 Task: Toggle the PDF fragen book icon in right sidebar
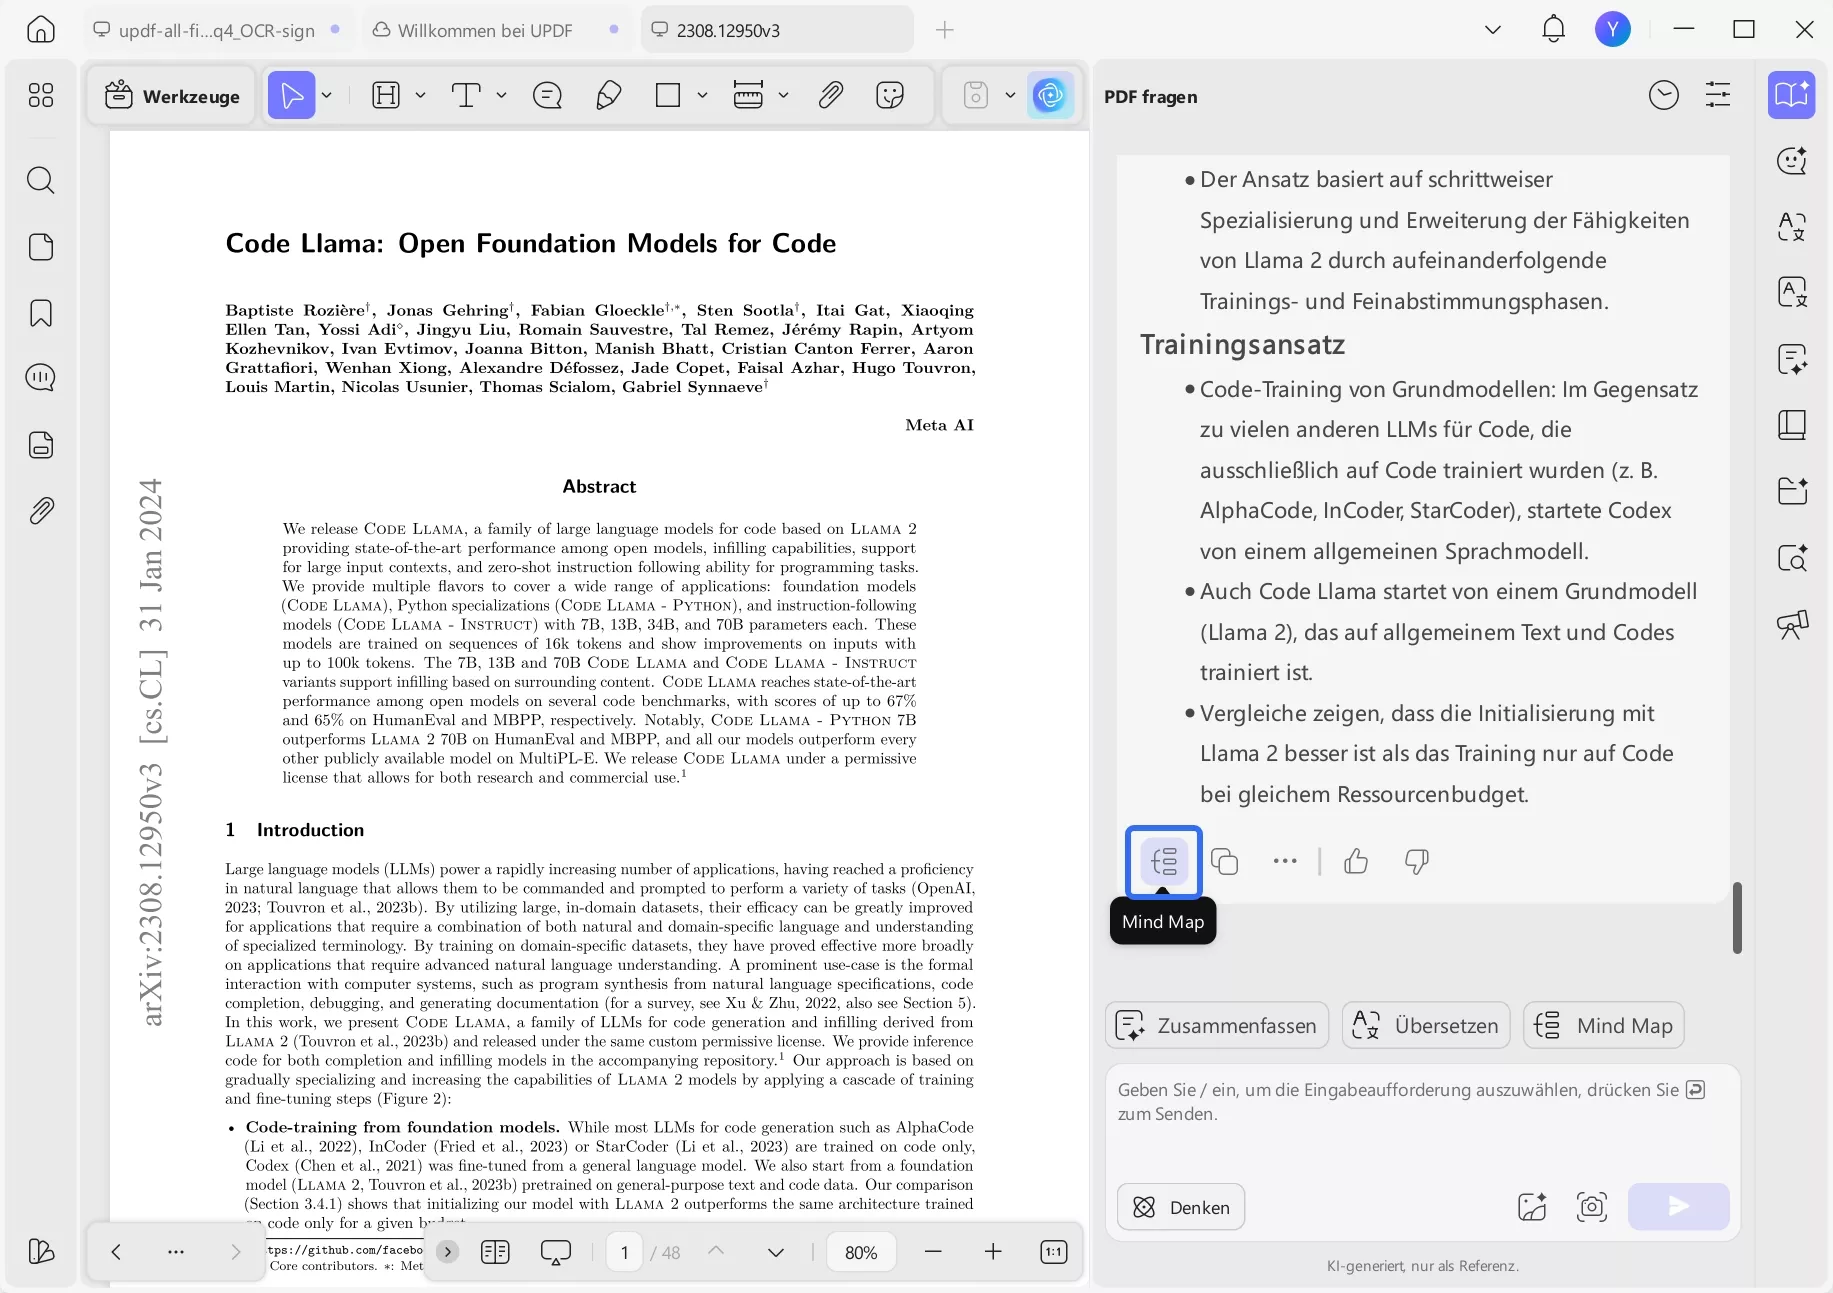point(1792,95)
